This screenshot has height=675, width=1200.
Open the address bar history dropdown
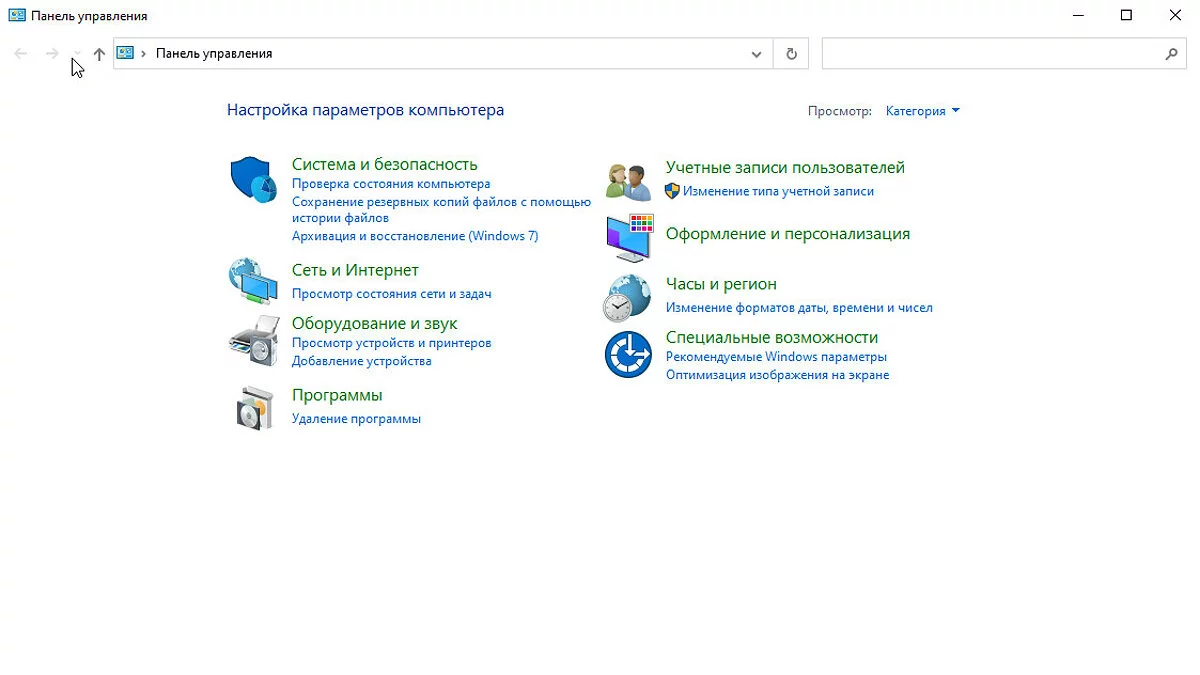(x=757, y=54)
